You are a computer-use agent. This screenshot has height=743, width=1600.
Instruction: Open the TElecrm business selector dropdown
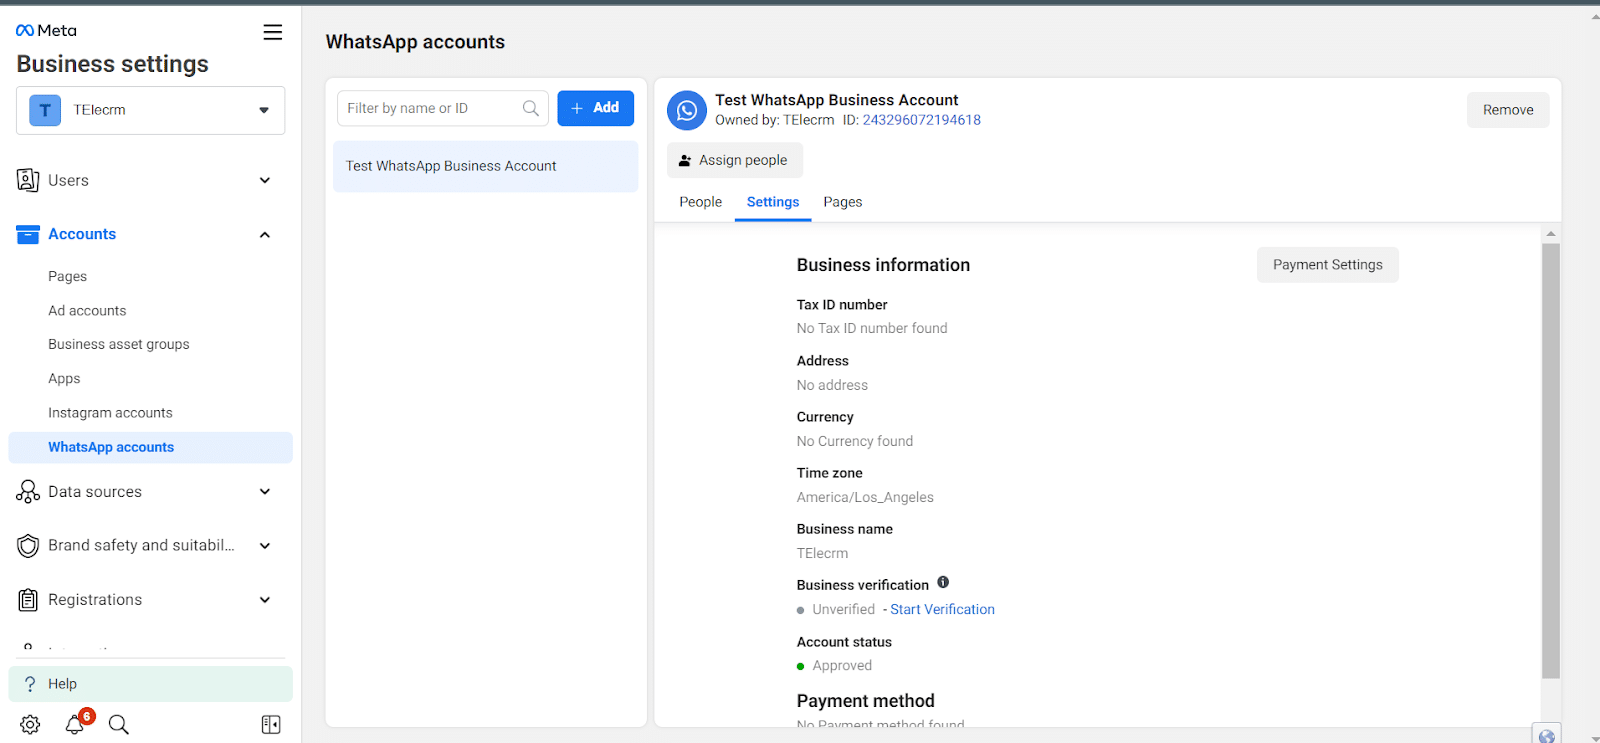coord(151,110)
